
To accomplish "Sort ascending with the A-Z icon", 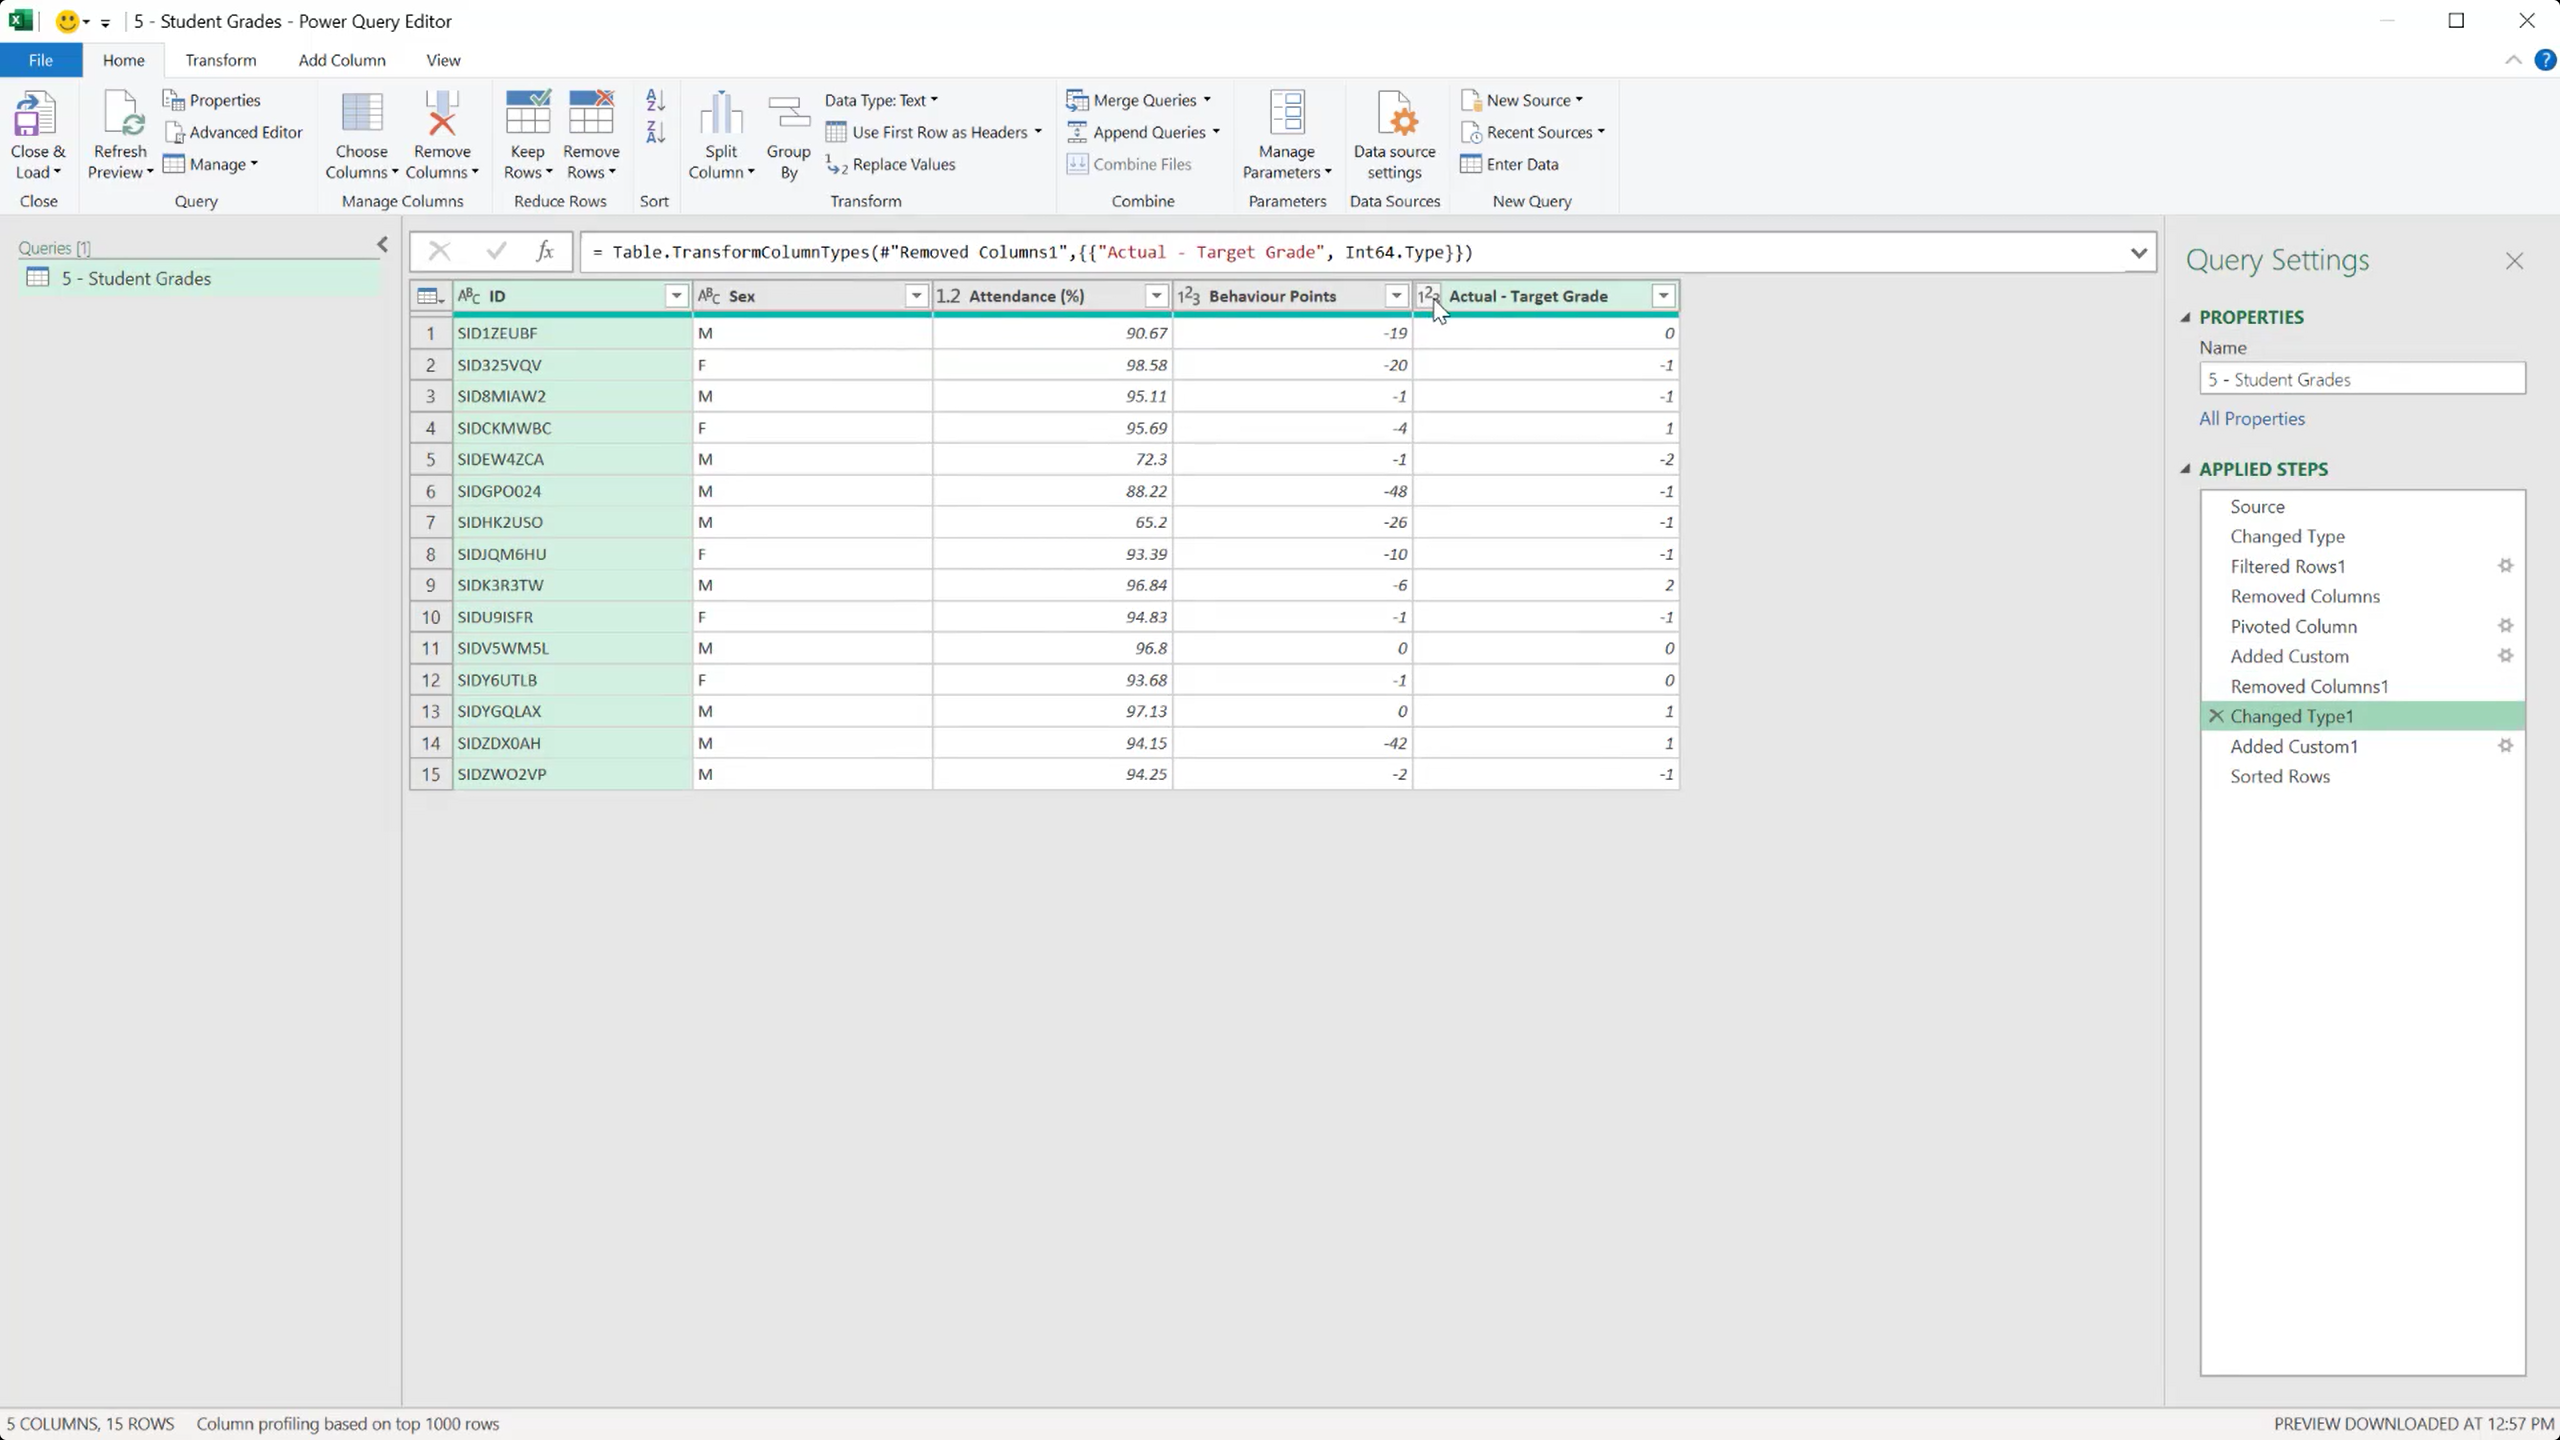I will (655, 100).
